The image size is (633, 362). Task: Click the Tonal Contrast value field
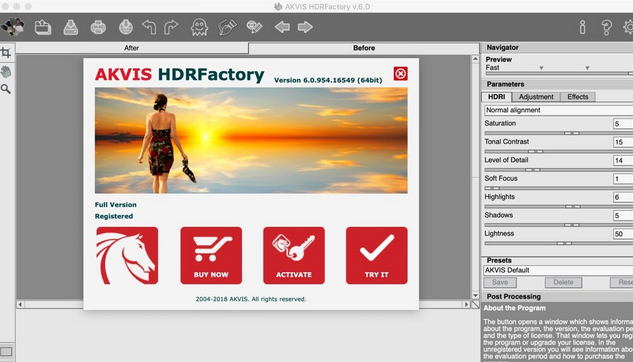(x=623, y=142)
